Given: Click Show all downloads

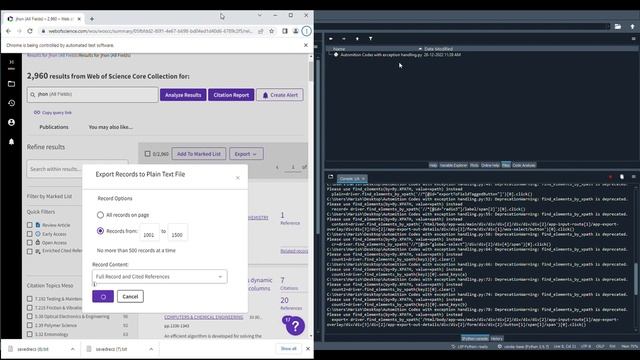Looking at the screenshot, I should pos(289,349).
